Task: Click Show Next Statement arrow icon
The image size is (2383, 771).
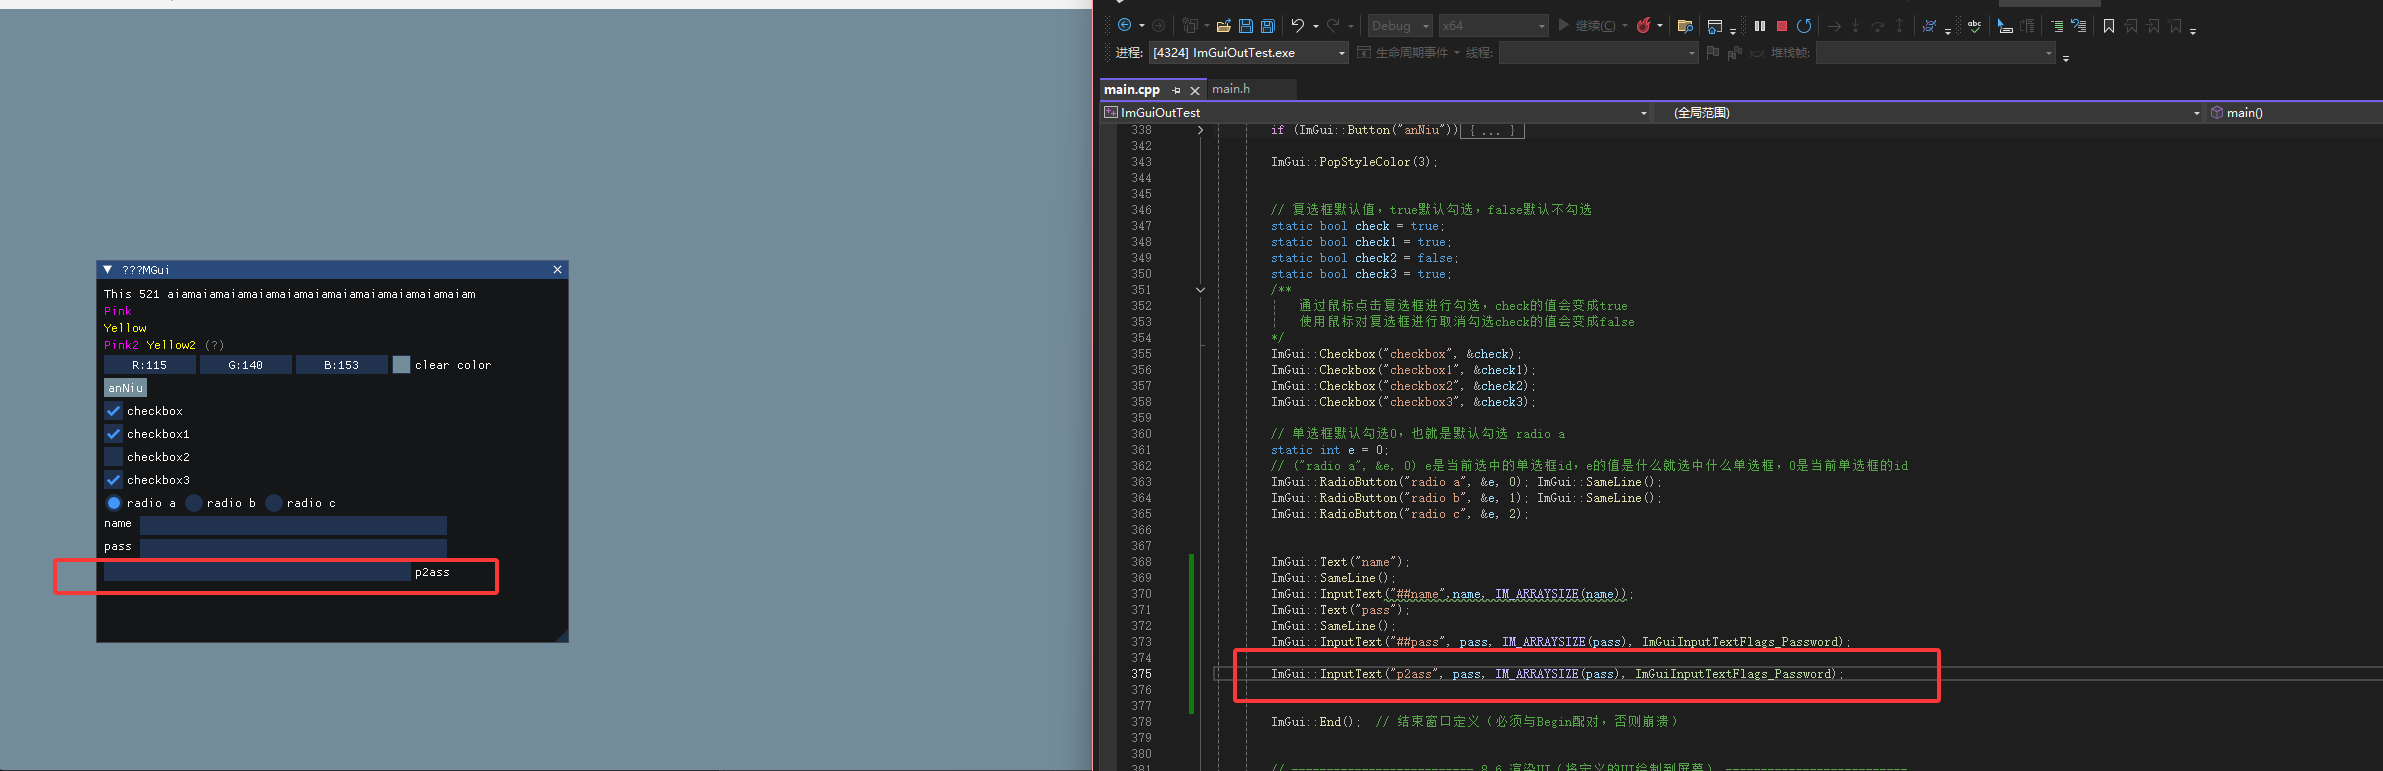Action: point(1834,26)
